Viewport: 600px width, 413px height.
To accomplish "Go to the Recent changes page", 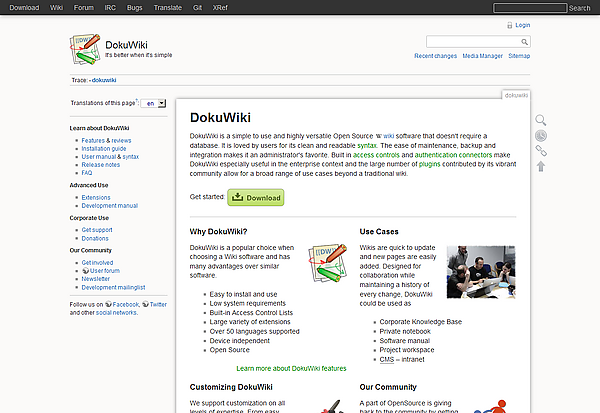I will point(436,56).
